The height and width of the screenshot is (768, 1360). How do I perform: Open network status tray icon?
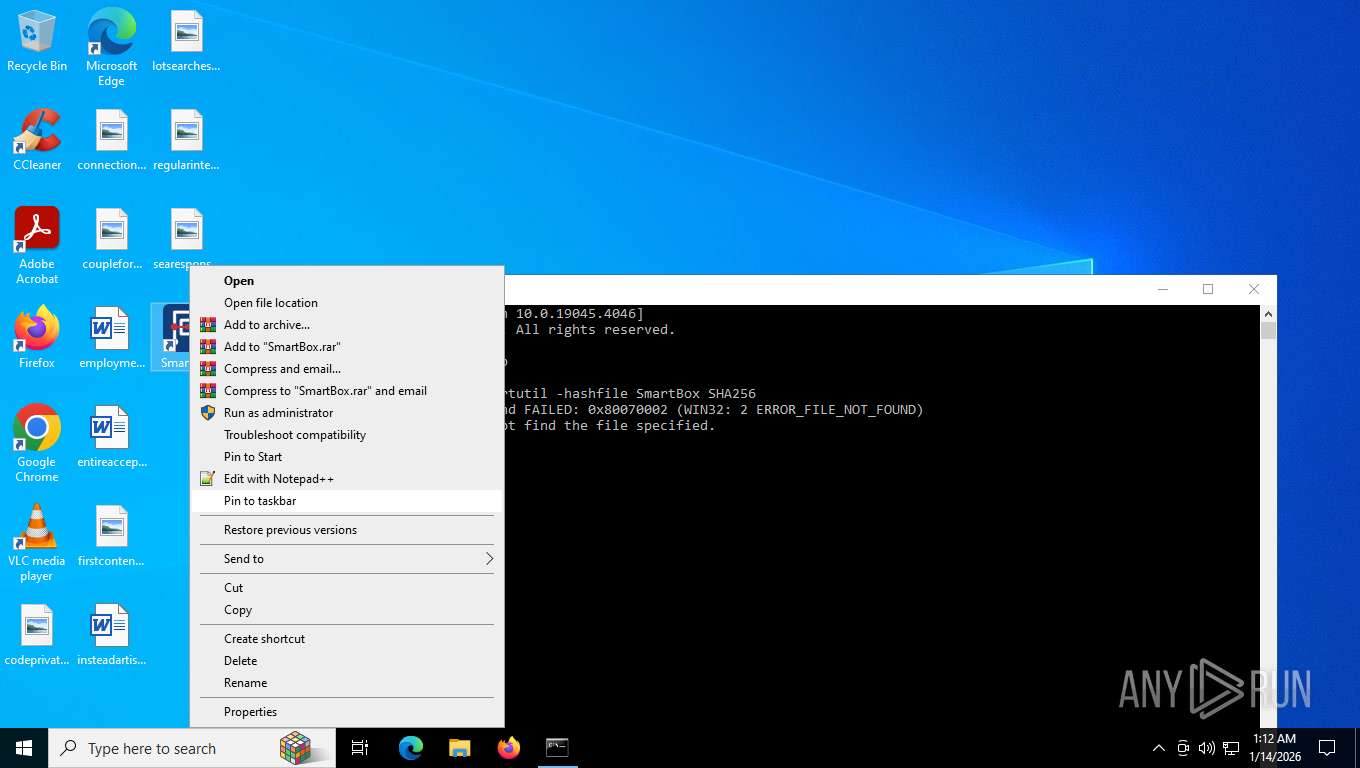pyautogui.click(x=1231, y=748)
